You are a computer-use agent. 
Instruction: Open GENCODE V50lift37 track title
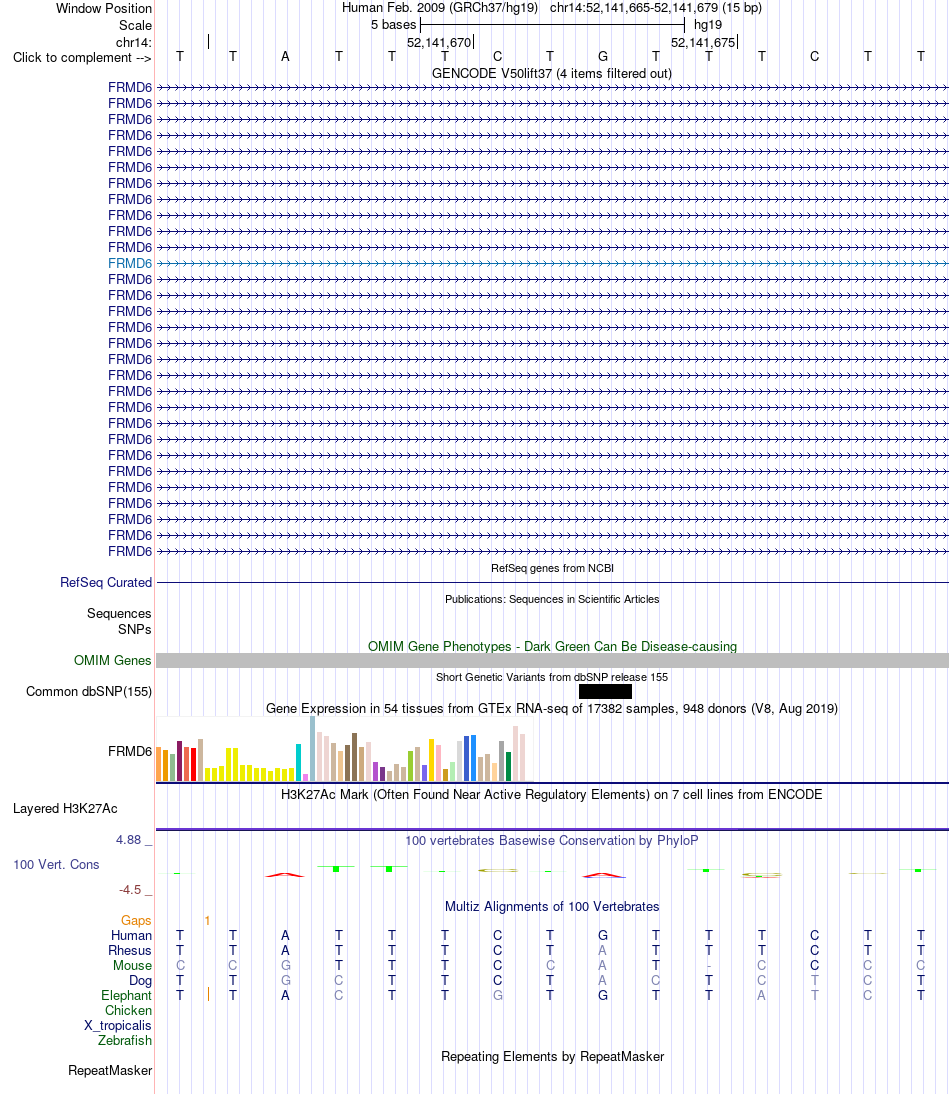(552, 73)
